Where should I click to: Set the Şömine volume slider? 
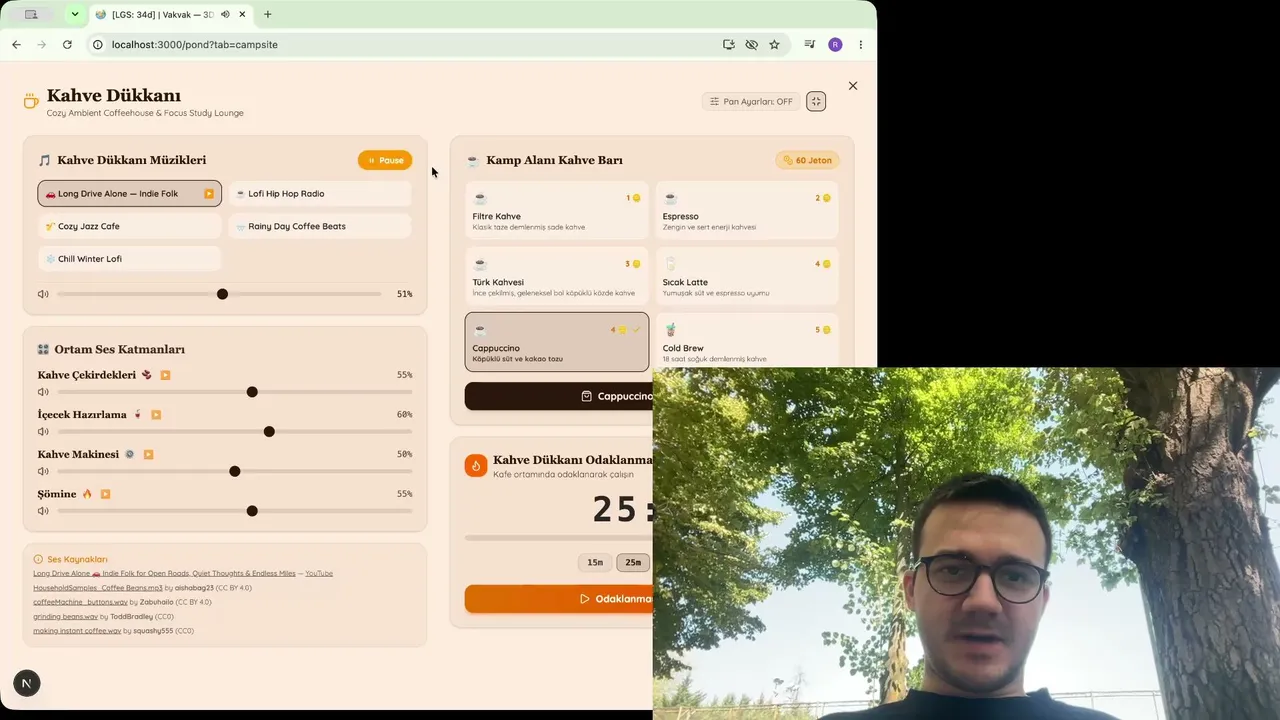[235, 511]
